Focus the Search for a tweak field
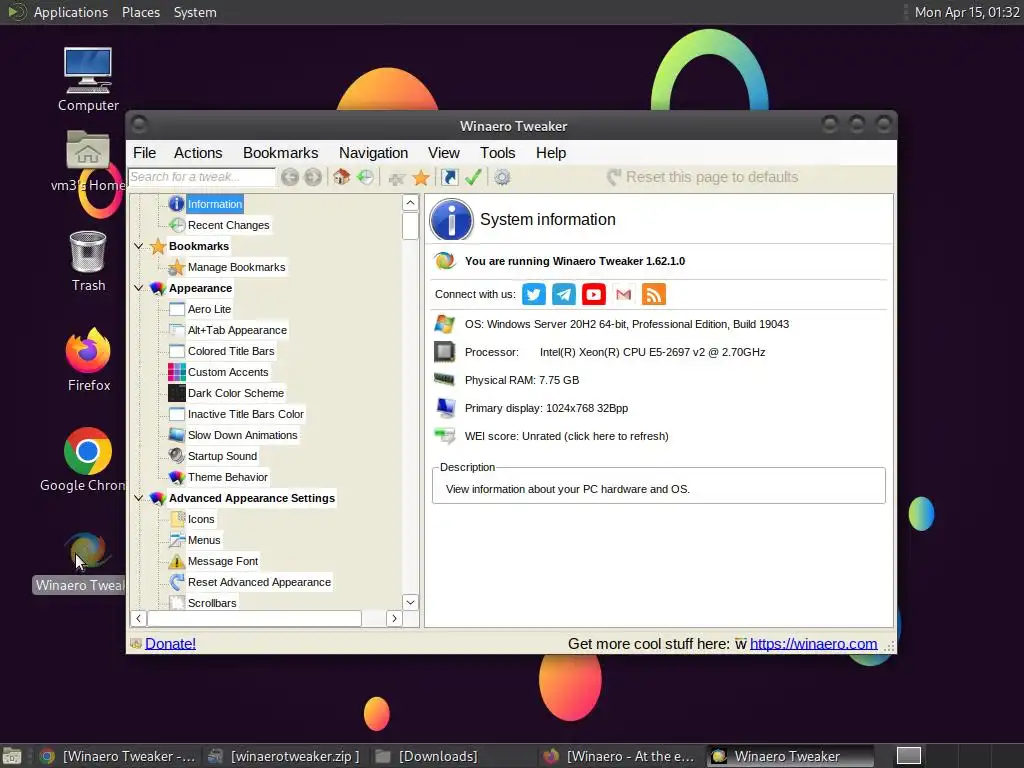The height and width of the screenshot is (768, 1024). [202, 177]
